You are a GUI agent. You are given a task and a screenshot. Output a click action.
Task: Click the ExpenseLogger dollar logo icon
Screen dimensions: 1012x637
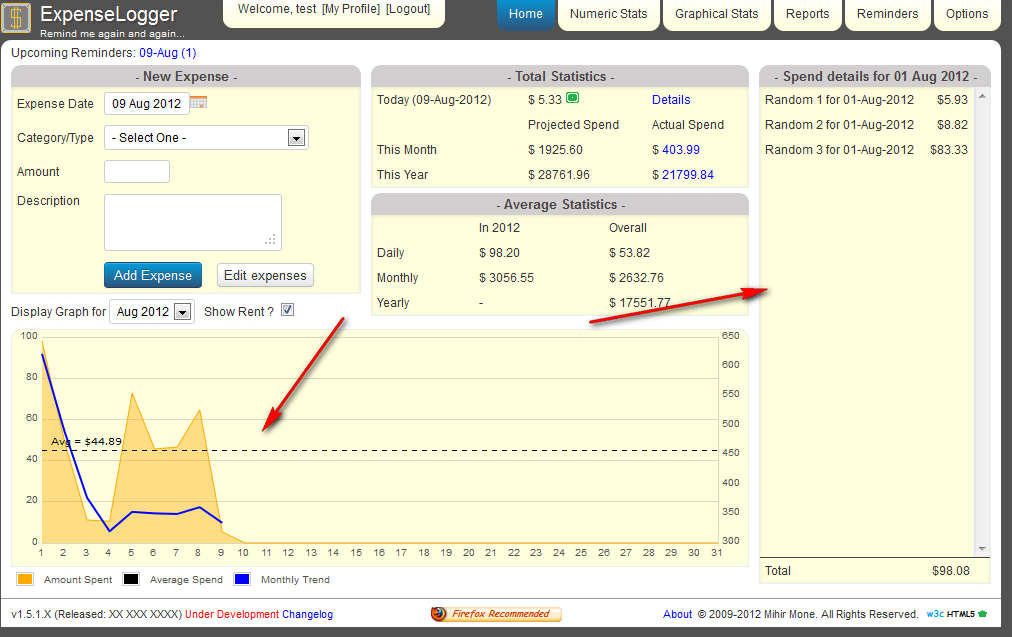[16, 18]
